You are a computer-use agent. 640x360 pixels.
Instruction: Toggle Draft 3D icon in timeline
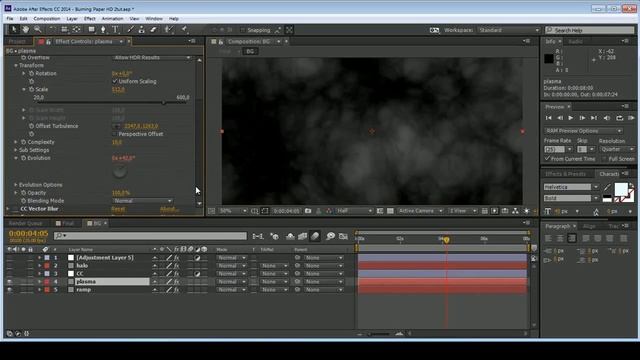point(274,236)
